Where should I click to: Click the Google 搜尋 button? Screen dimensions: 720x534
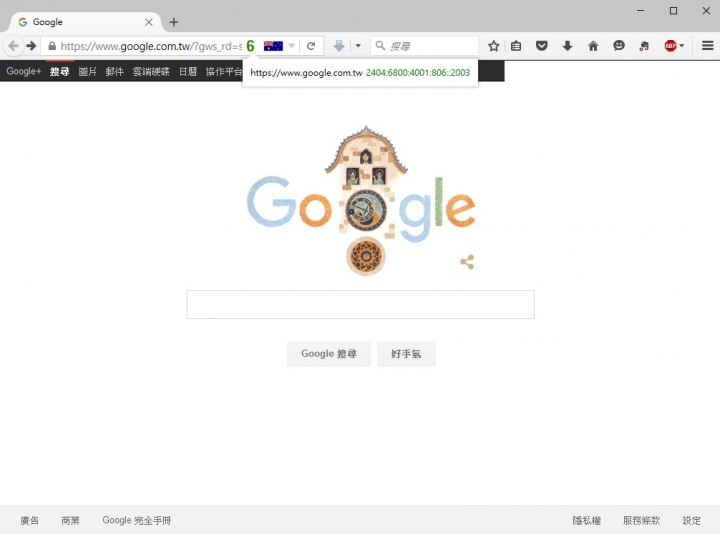coord(329,354)
